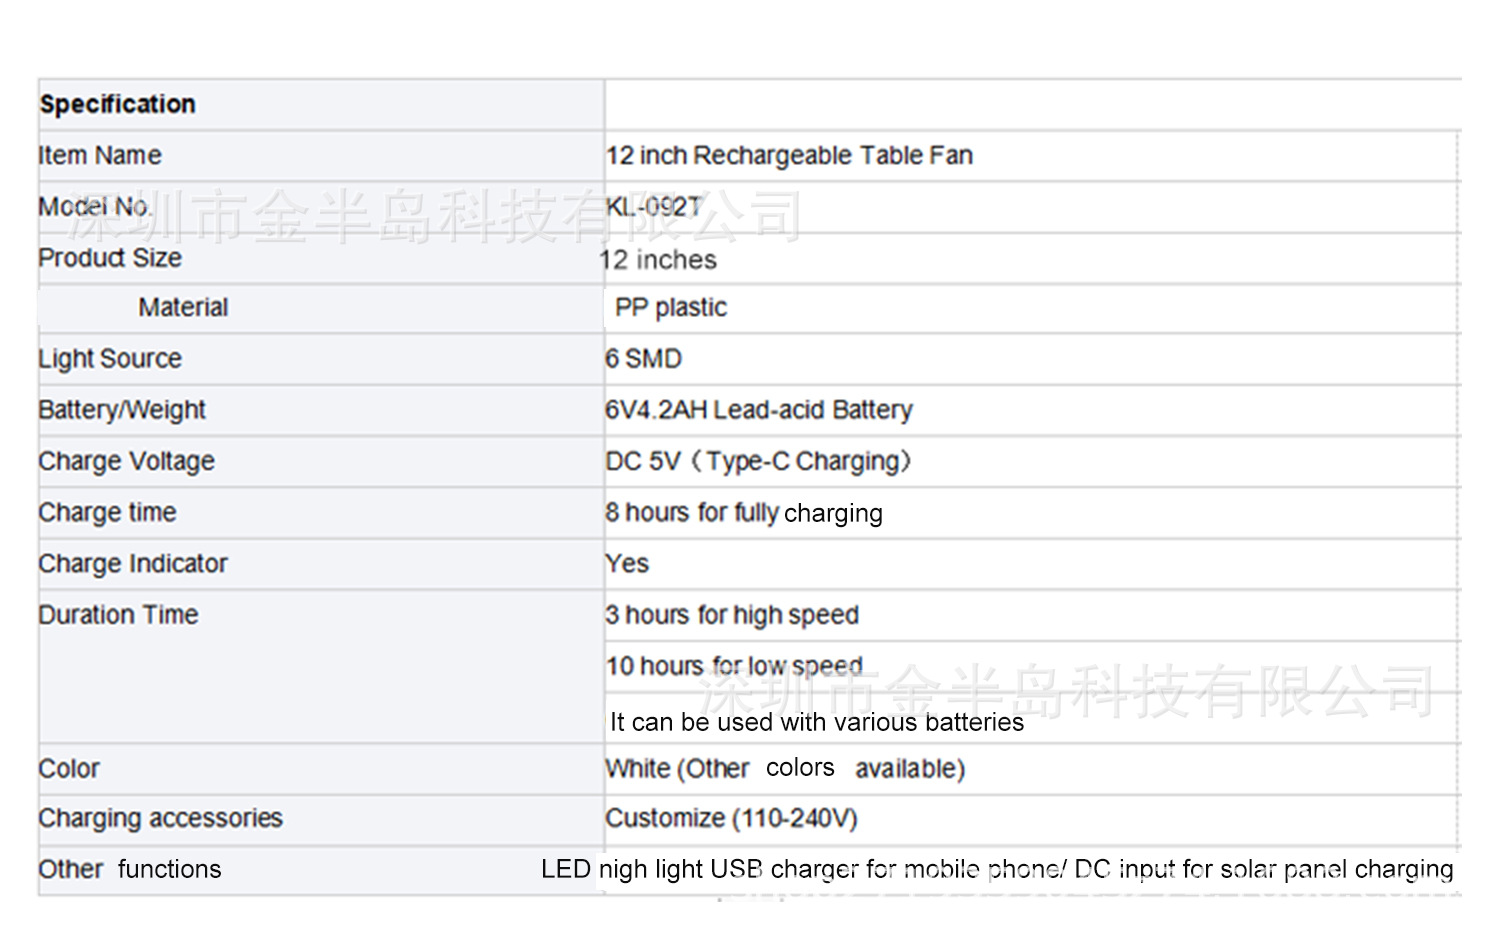Screen dimensions: 1500x947
Task: Select the Charge Indicator label
Action: tap(133, 564)
